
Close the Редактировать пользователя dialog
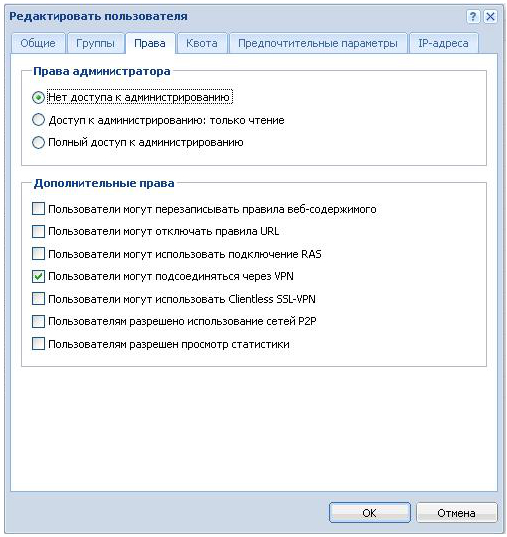490,16
